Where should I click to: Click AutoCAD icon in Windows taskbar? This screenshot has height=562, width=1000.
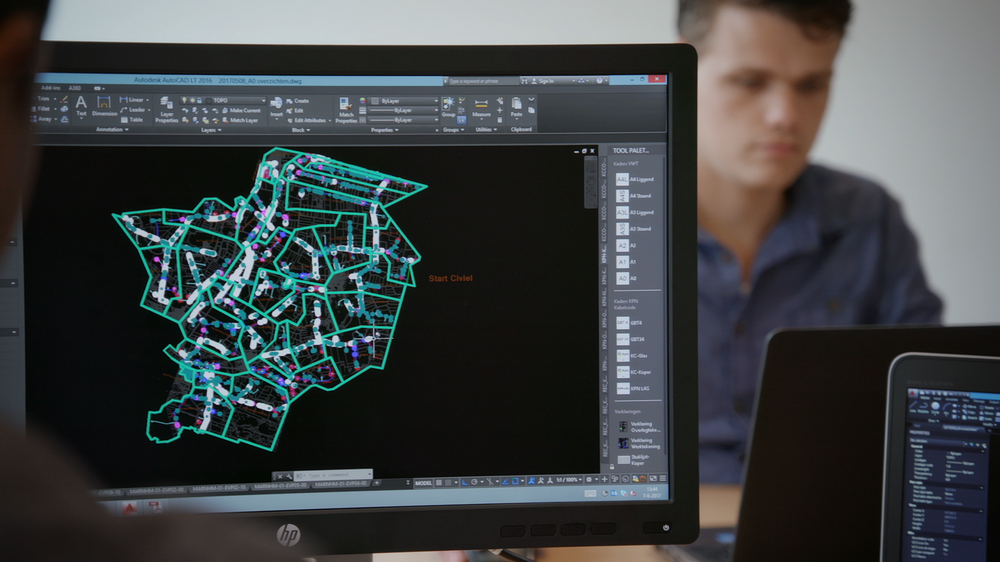pos(129,508)
